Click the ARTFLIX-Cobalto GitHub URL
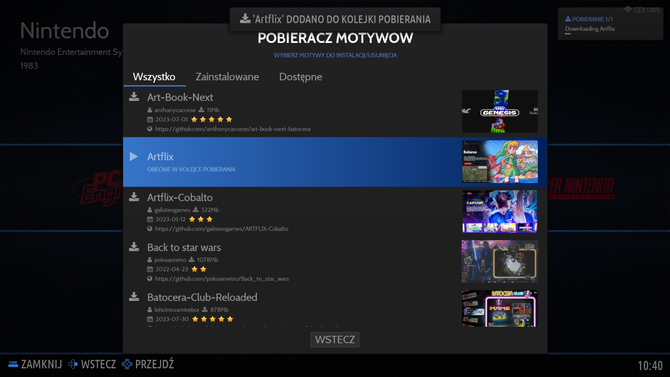Screen dimensions: 670x377 (x=221, y=229)
